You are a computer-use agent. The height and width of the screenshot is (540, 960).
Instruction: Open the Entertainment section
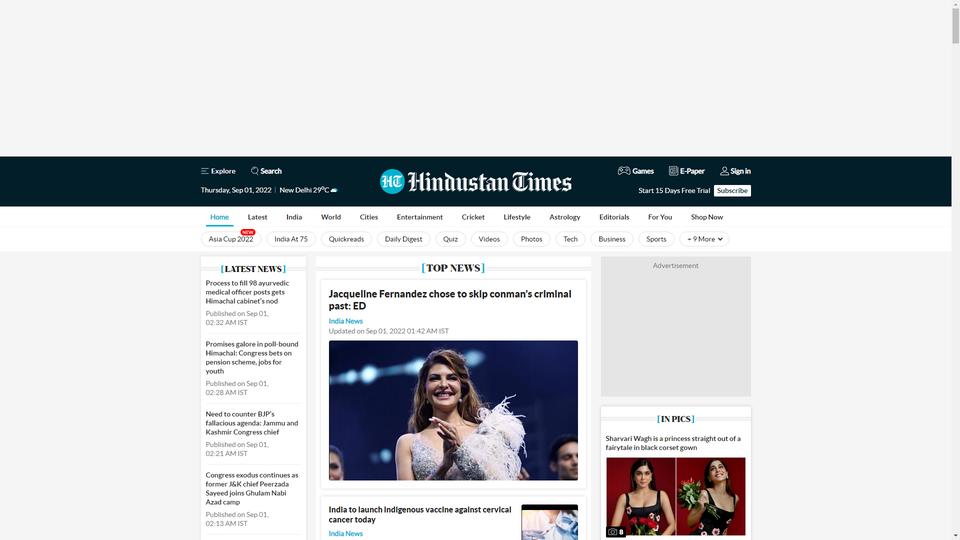[x=419, y=217]
